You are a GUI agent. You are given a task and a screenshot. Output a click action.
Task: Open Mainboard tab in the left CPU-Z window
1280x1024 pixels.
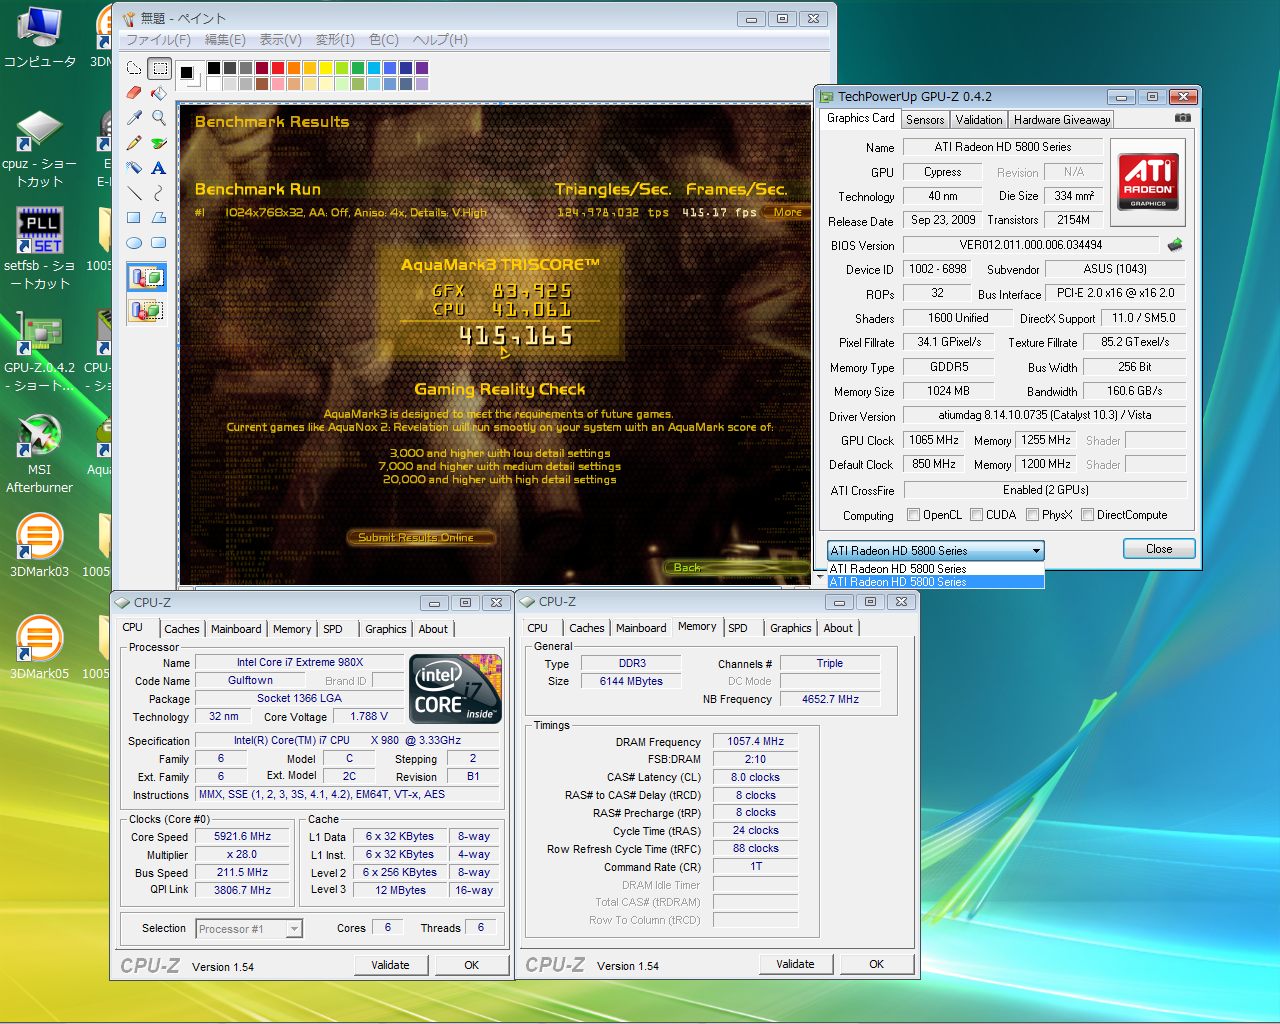coord(236,629)
